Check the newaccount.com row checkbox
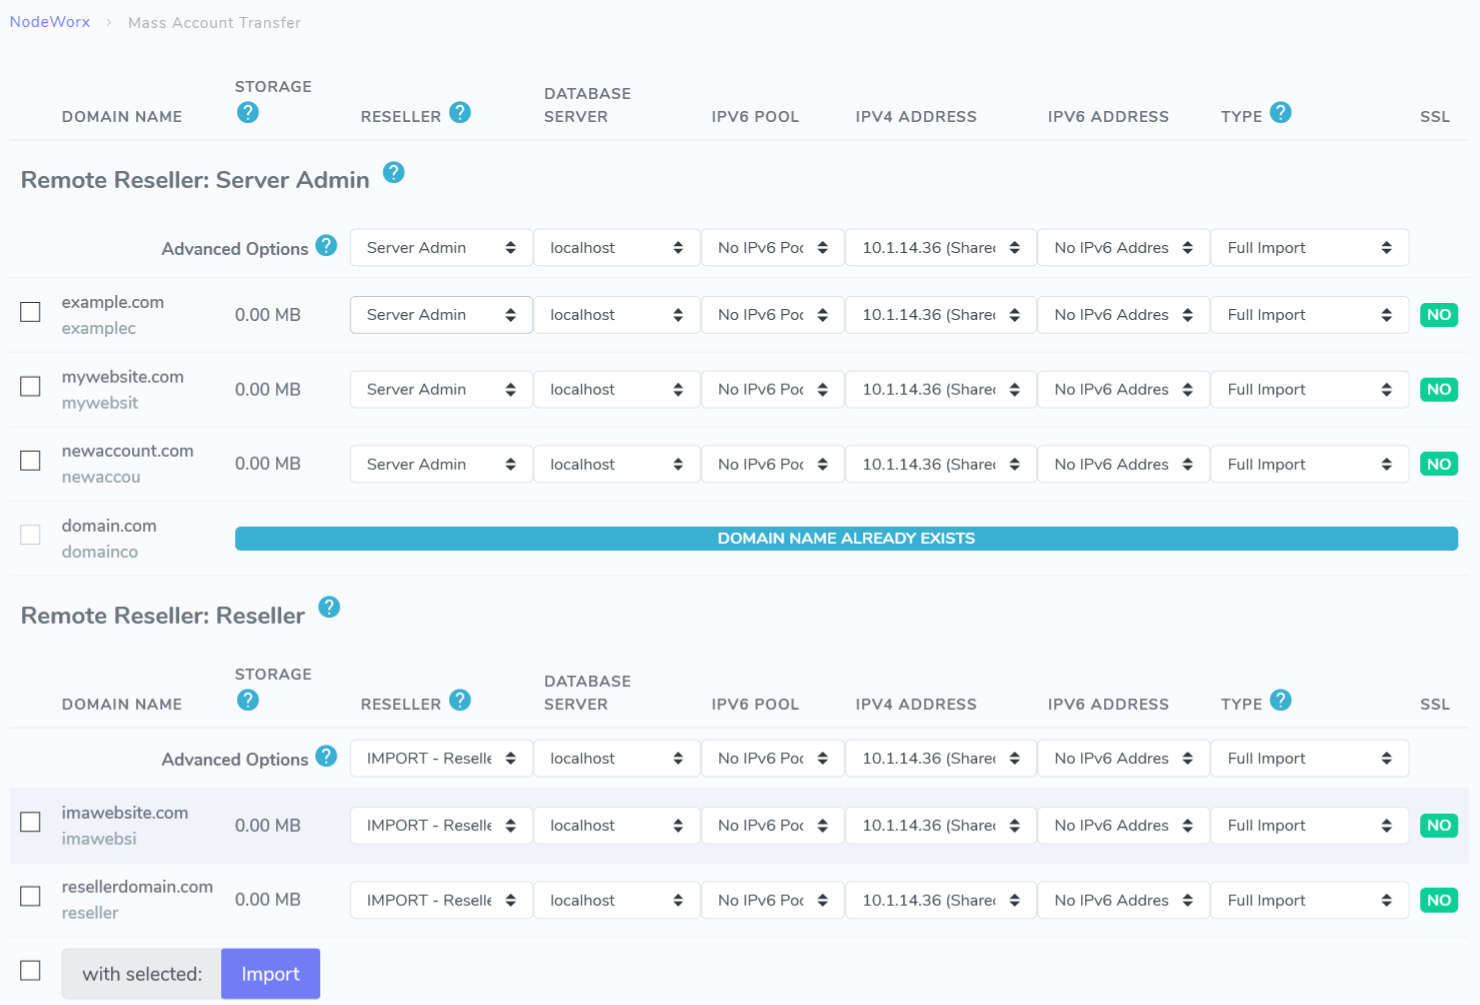The height and width of the screenshot is (1005, 1480). 29,460
